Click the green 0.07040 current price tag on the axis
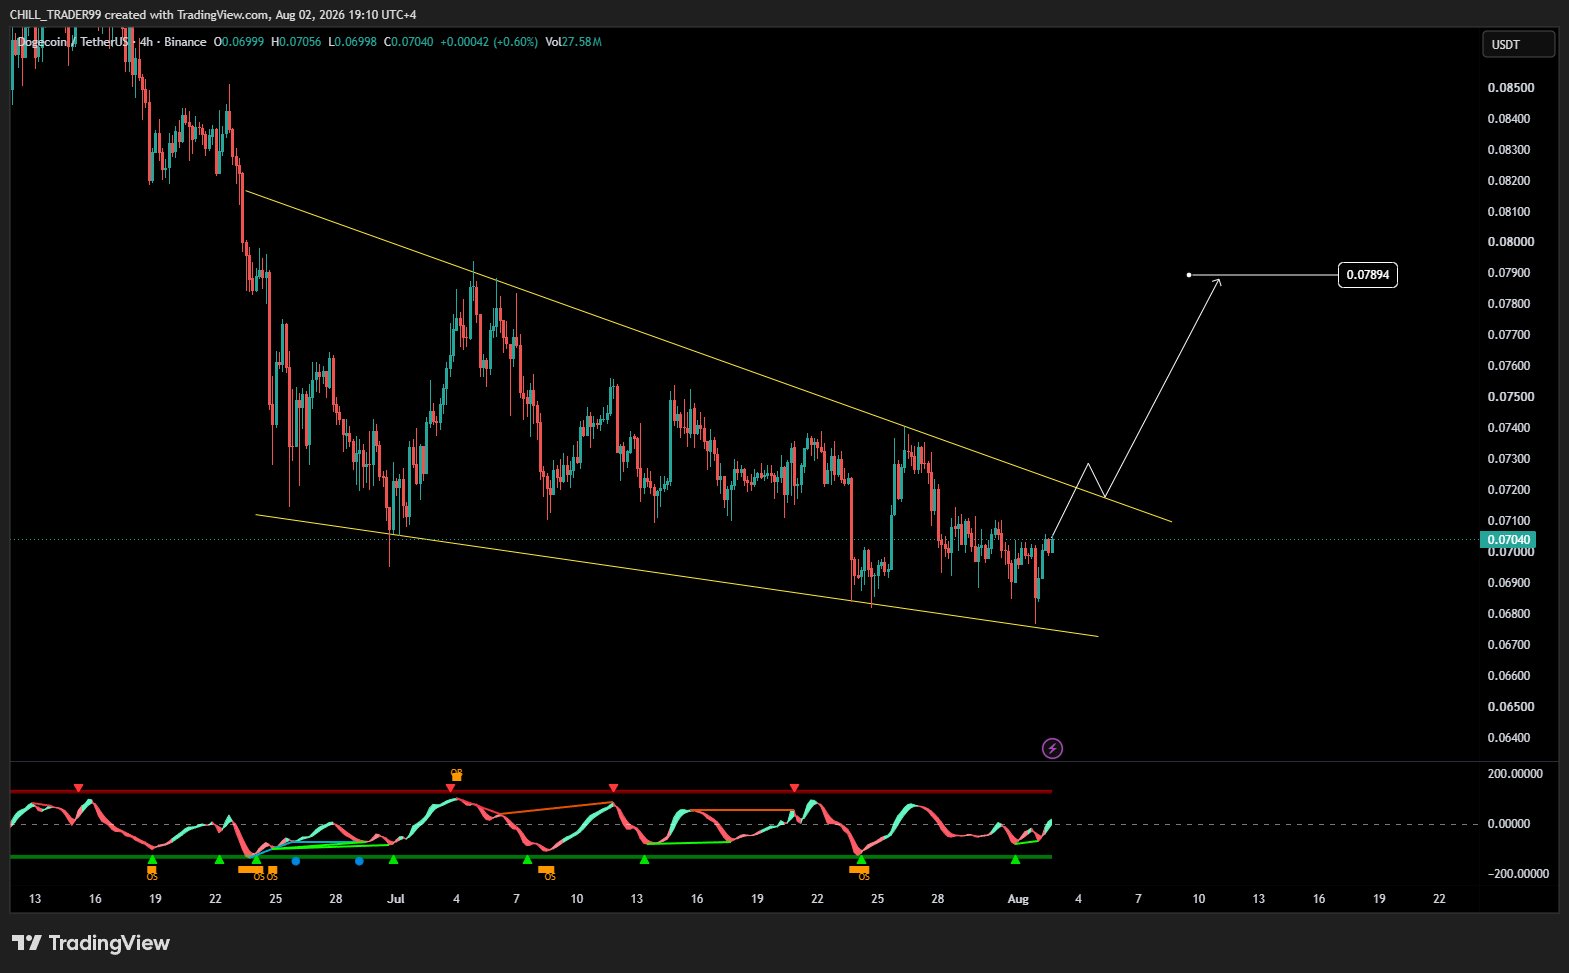This screenshot has width=1569, height=973. tap(1507, 540)
